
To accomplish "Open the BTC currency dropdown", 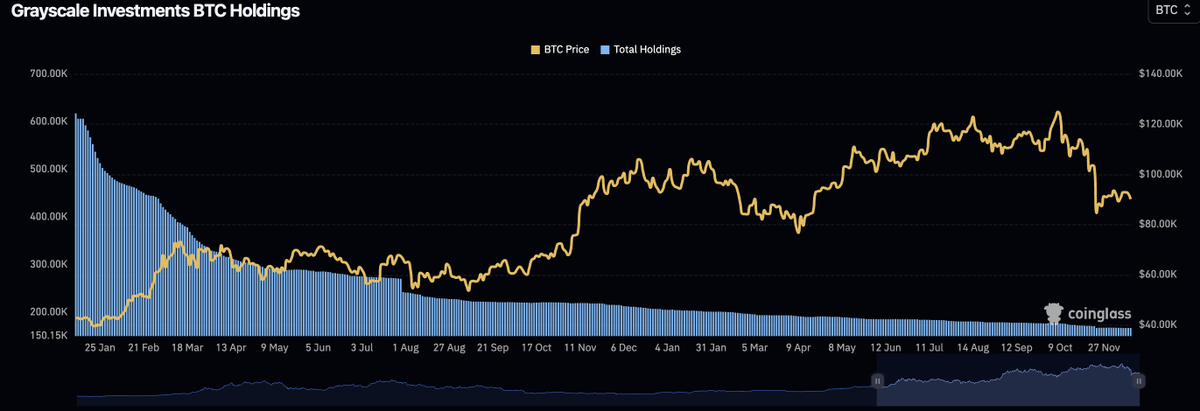I will (1174, 10).
